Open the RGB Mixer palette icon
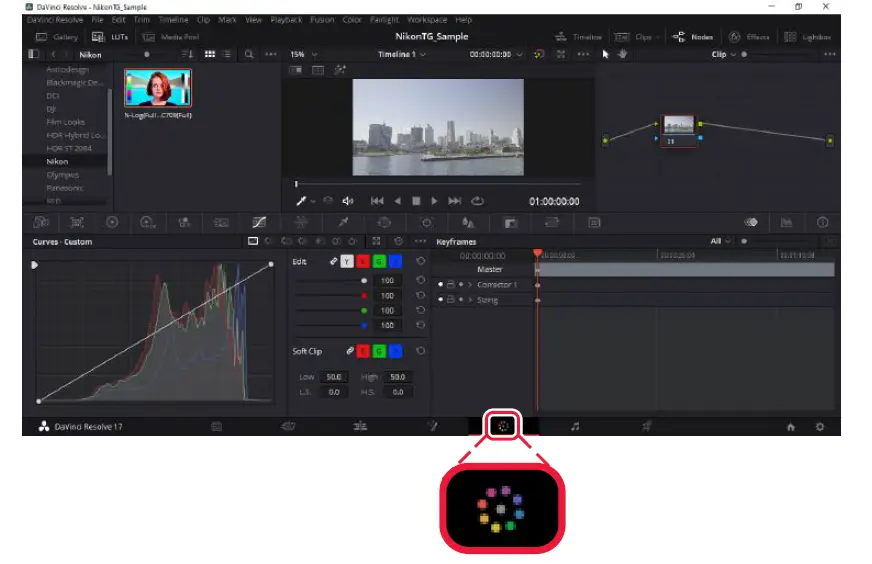This screenshot has width=872, height=564. coord(184,222)
